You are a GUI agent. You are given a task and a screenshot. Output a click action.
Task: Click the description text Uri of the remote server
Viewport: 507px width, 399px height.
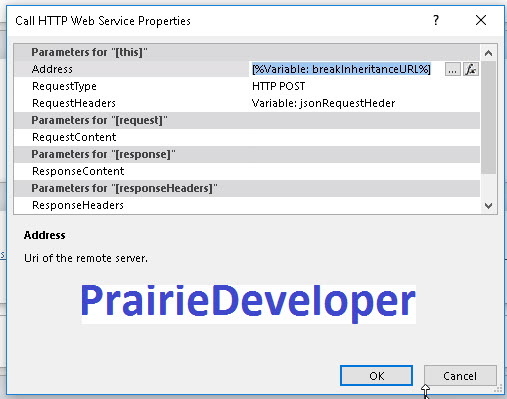86,258
